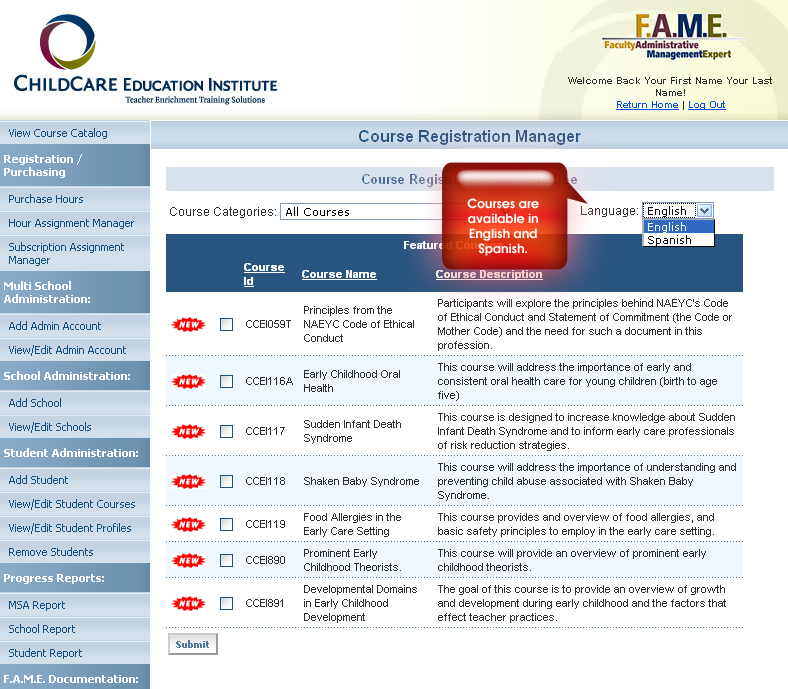788x689 pixels.
Task: Enable checkbox for course CCEI119
Action: coord(227,525)
